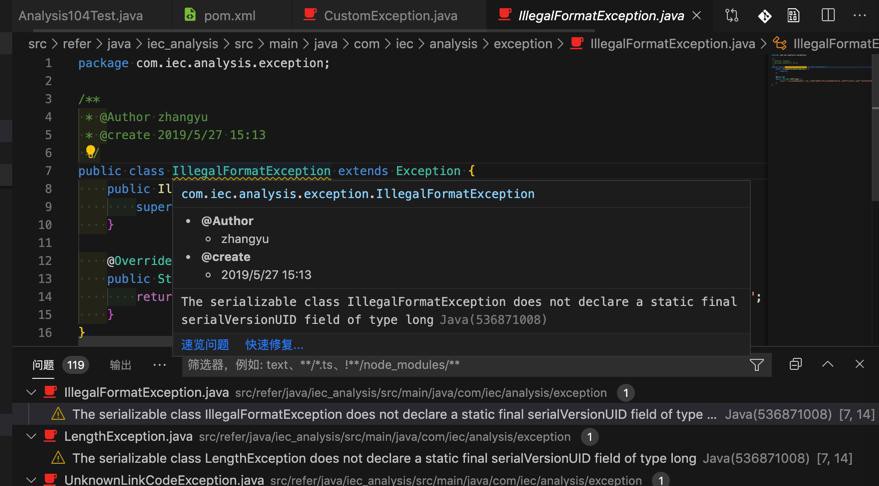
Task: Close the IllegalFormatException.java tab
Action: pyautogui.click(x=697, y=16)
